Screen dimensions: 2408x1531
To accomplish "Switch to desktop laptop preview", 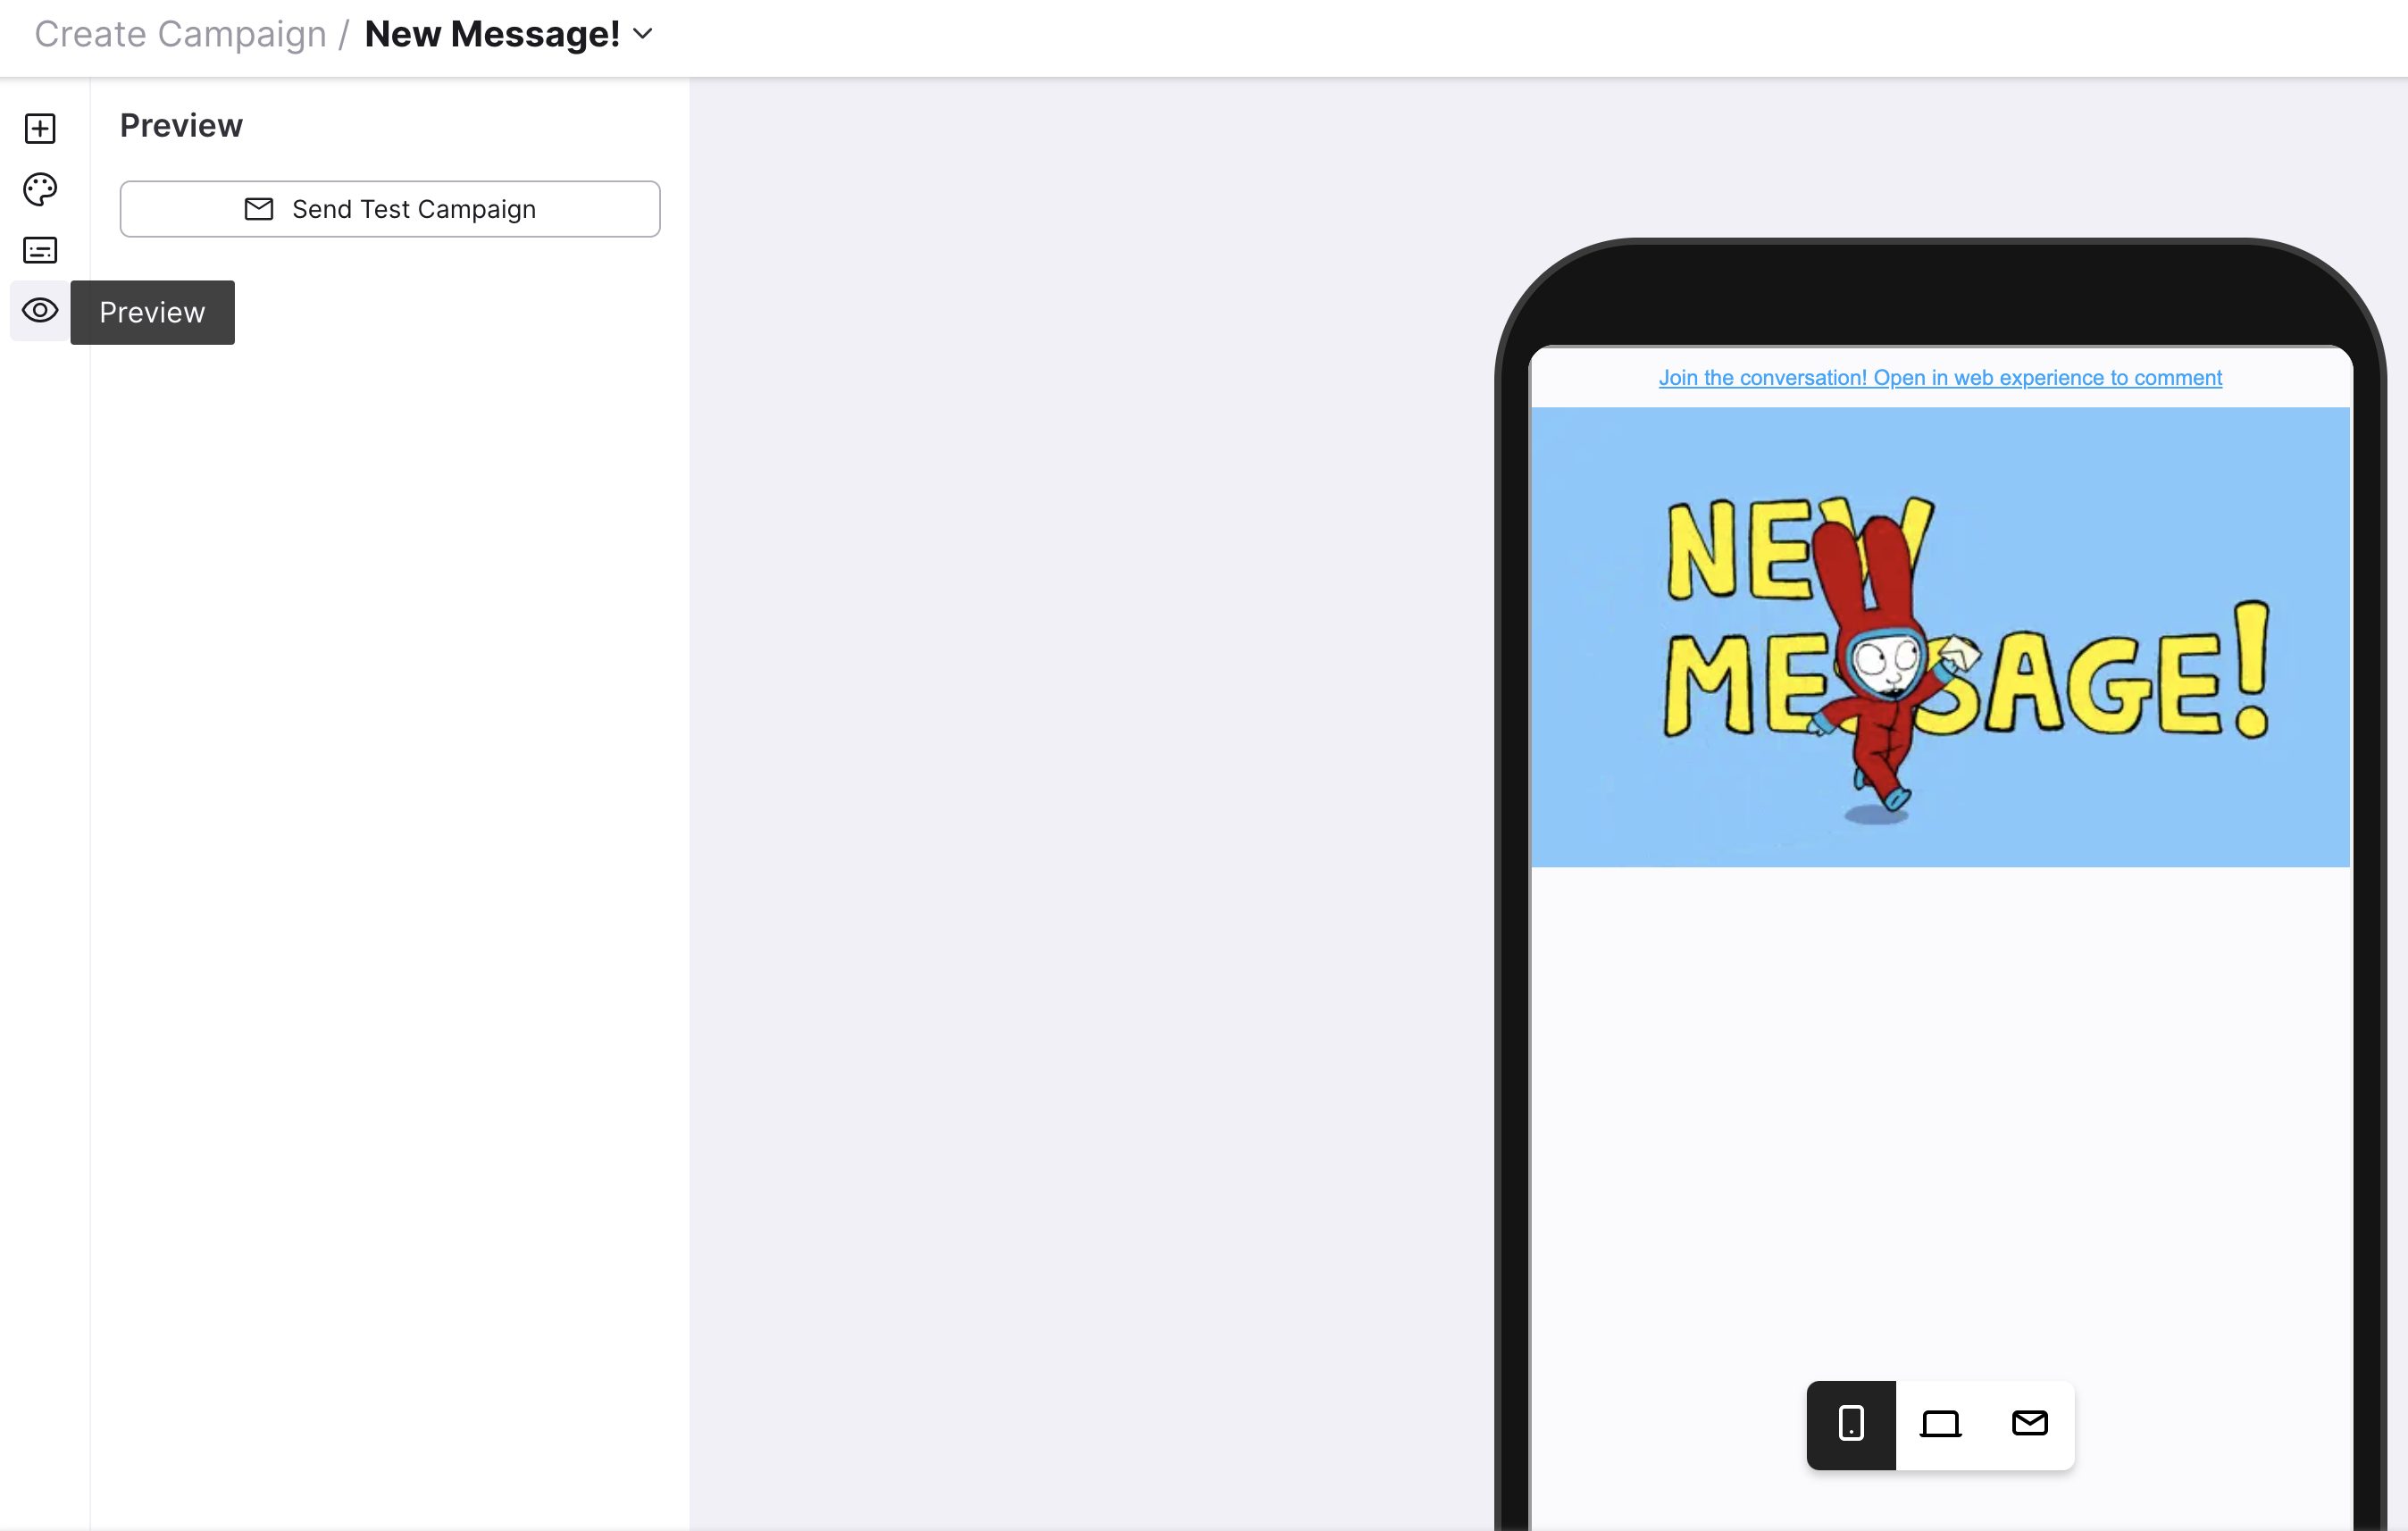I will point(1940,1424).
